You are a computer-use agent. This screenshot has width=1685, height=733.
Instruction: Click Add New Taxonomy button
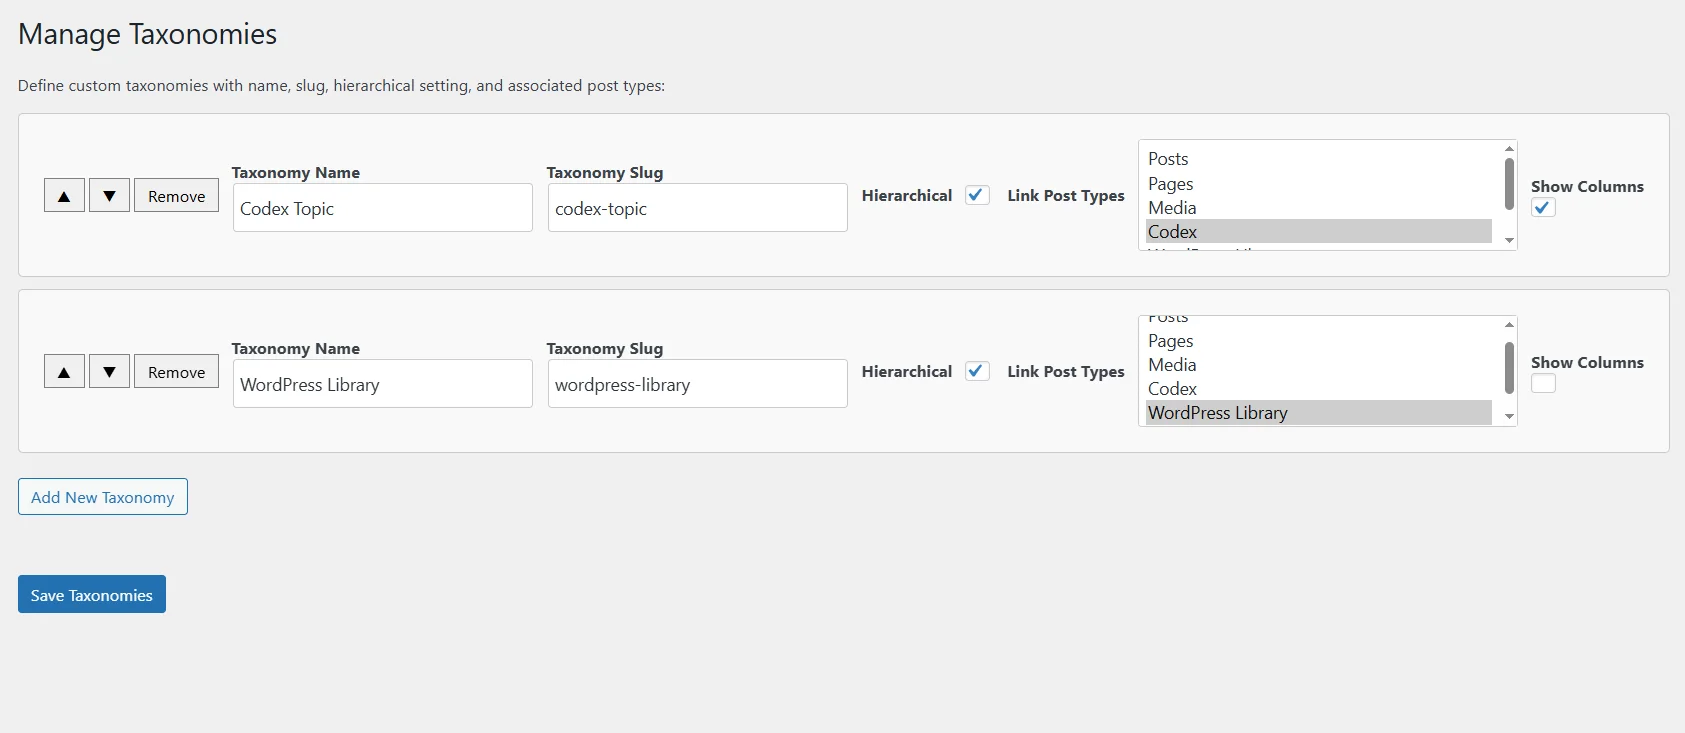point(103,497)
